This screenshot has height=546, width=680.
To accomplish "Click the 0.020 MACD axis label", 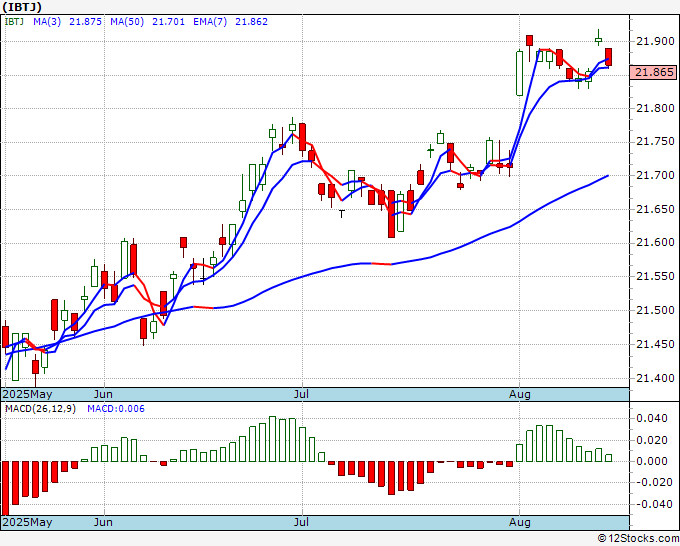I will coord(652,440).
